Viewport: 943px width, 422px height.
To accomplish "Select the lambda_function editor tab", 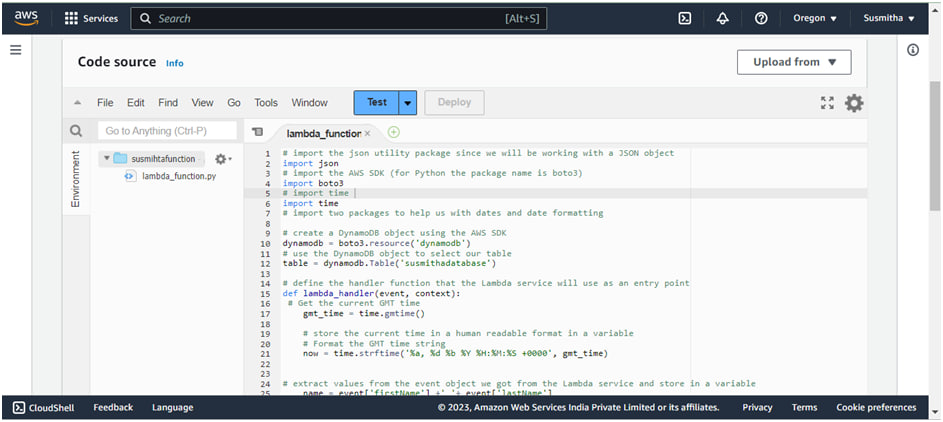I will 324,133.
